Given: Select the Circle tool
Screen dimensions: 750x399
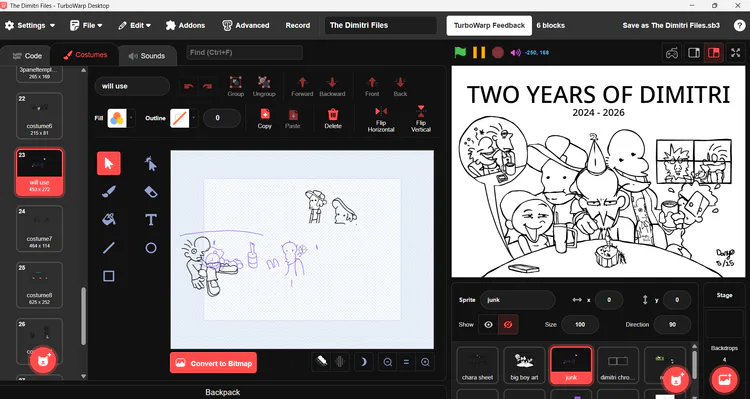Looking at the screenshot, I should tap(151, 248).
